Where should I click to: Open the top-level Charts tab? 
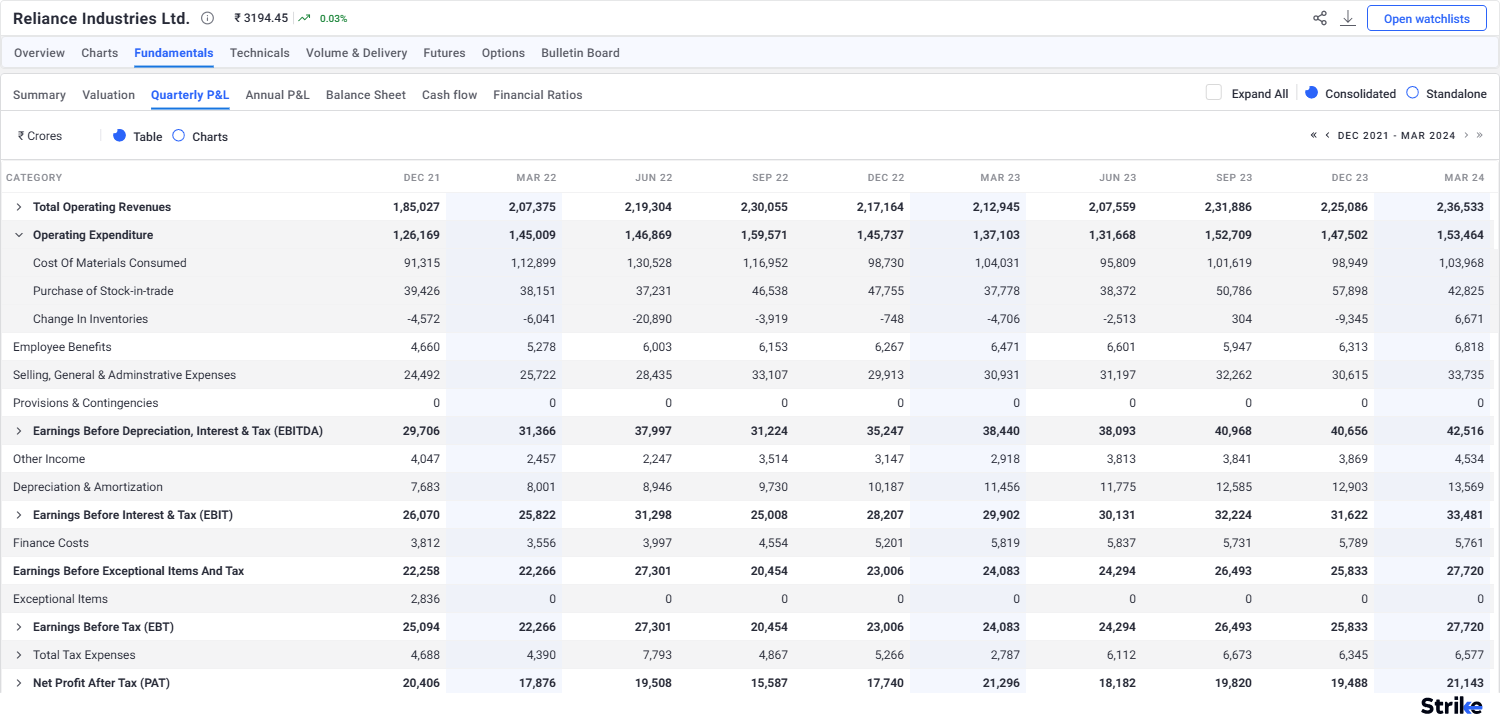pos(99,53)
